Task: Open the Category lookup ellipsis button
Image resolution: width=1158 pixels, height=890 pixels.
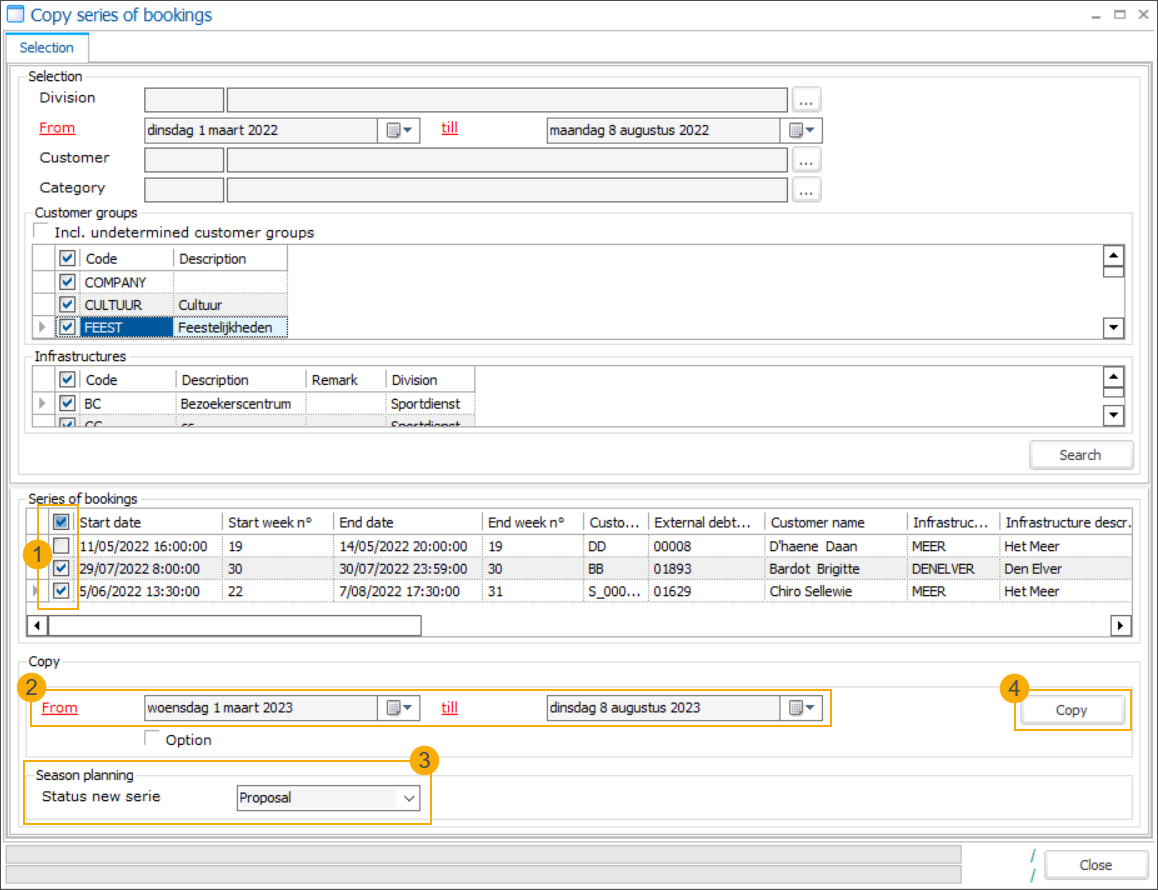Action: point(807,189)
